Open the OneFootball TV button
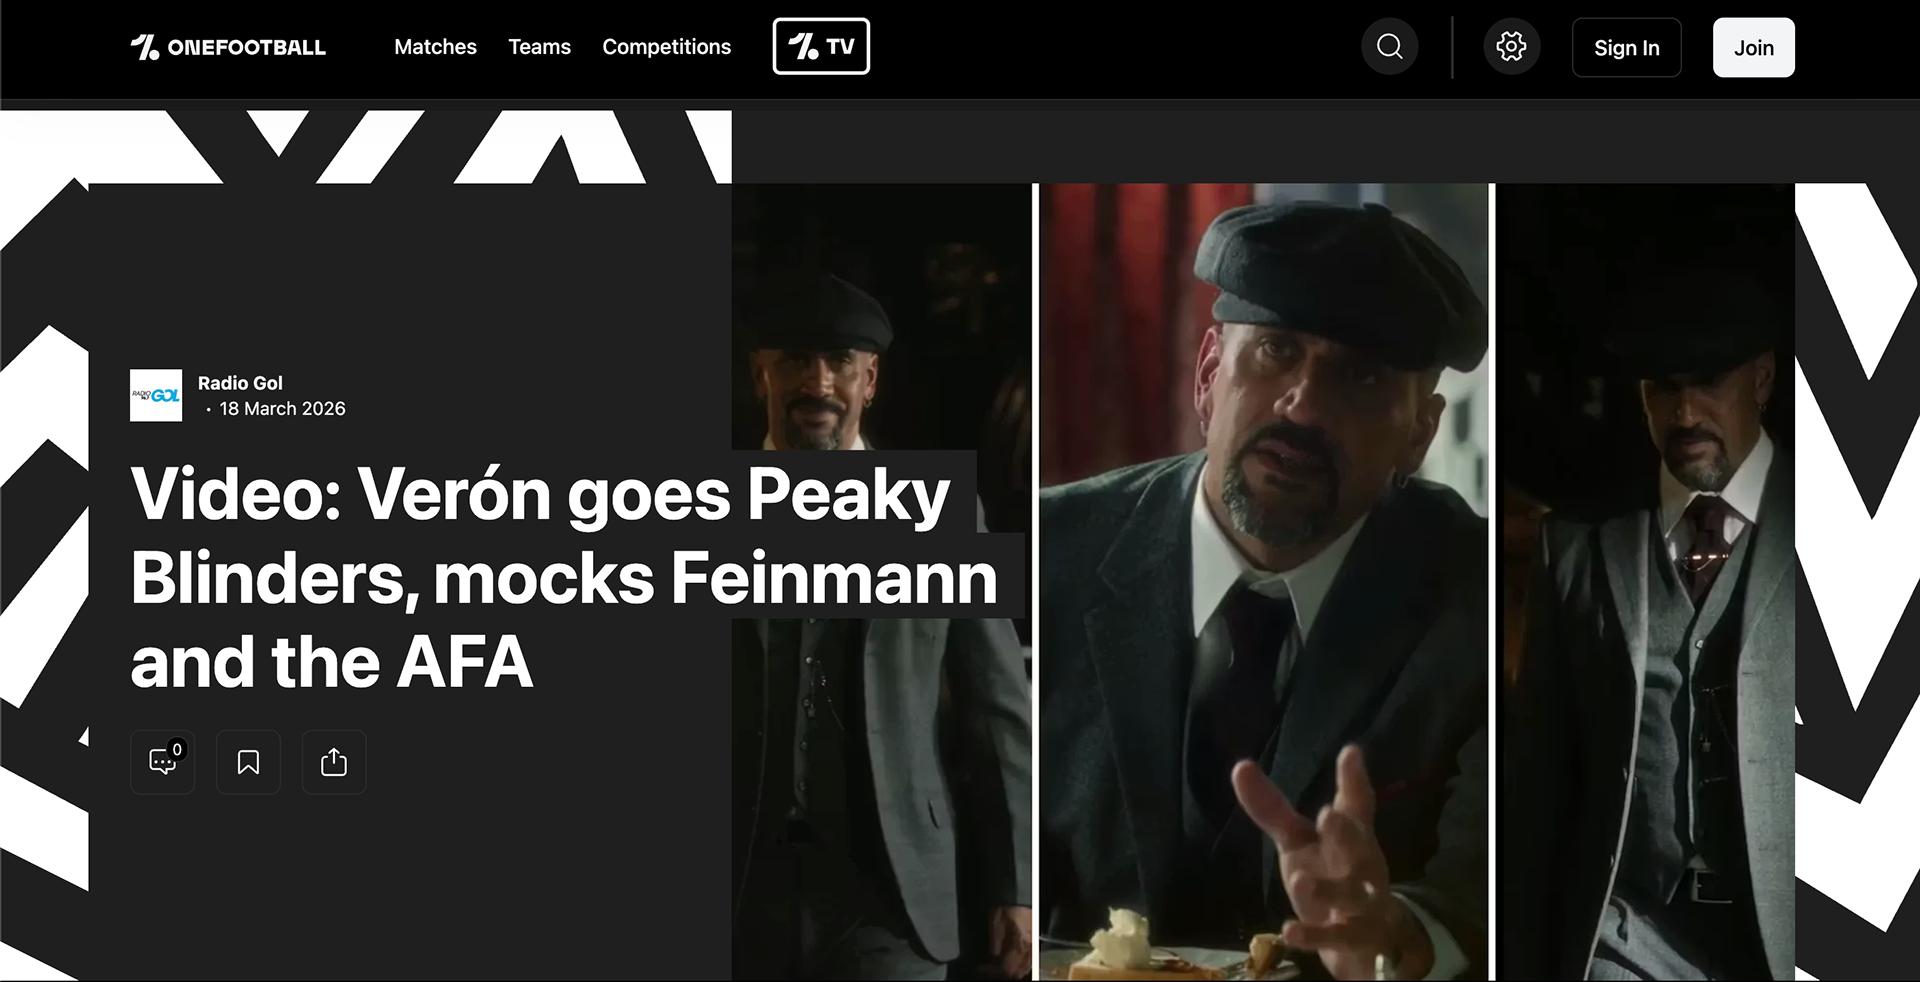 (x=821, y=47)
